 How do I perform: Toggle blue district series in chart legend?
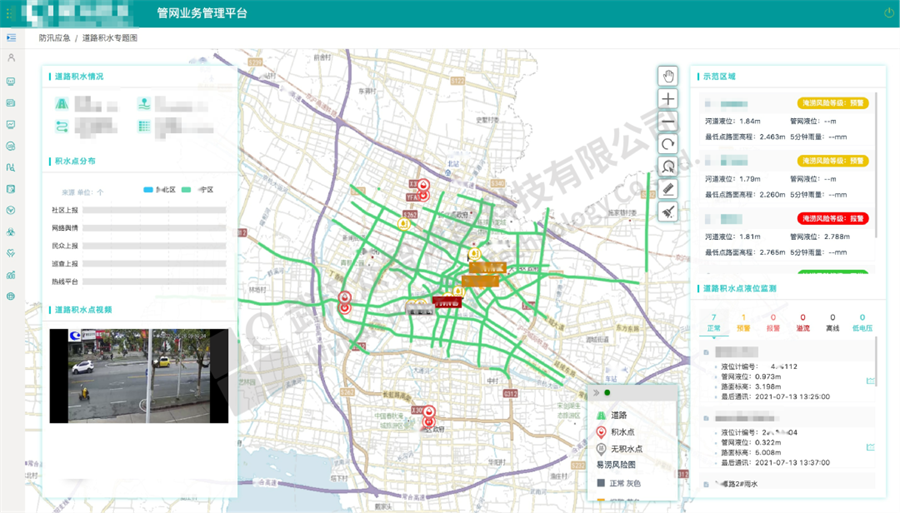click(159, 189)
